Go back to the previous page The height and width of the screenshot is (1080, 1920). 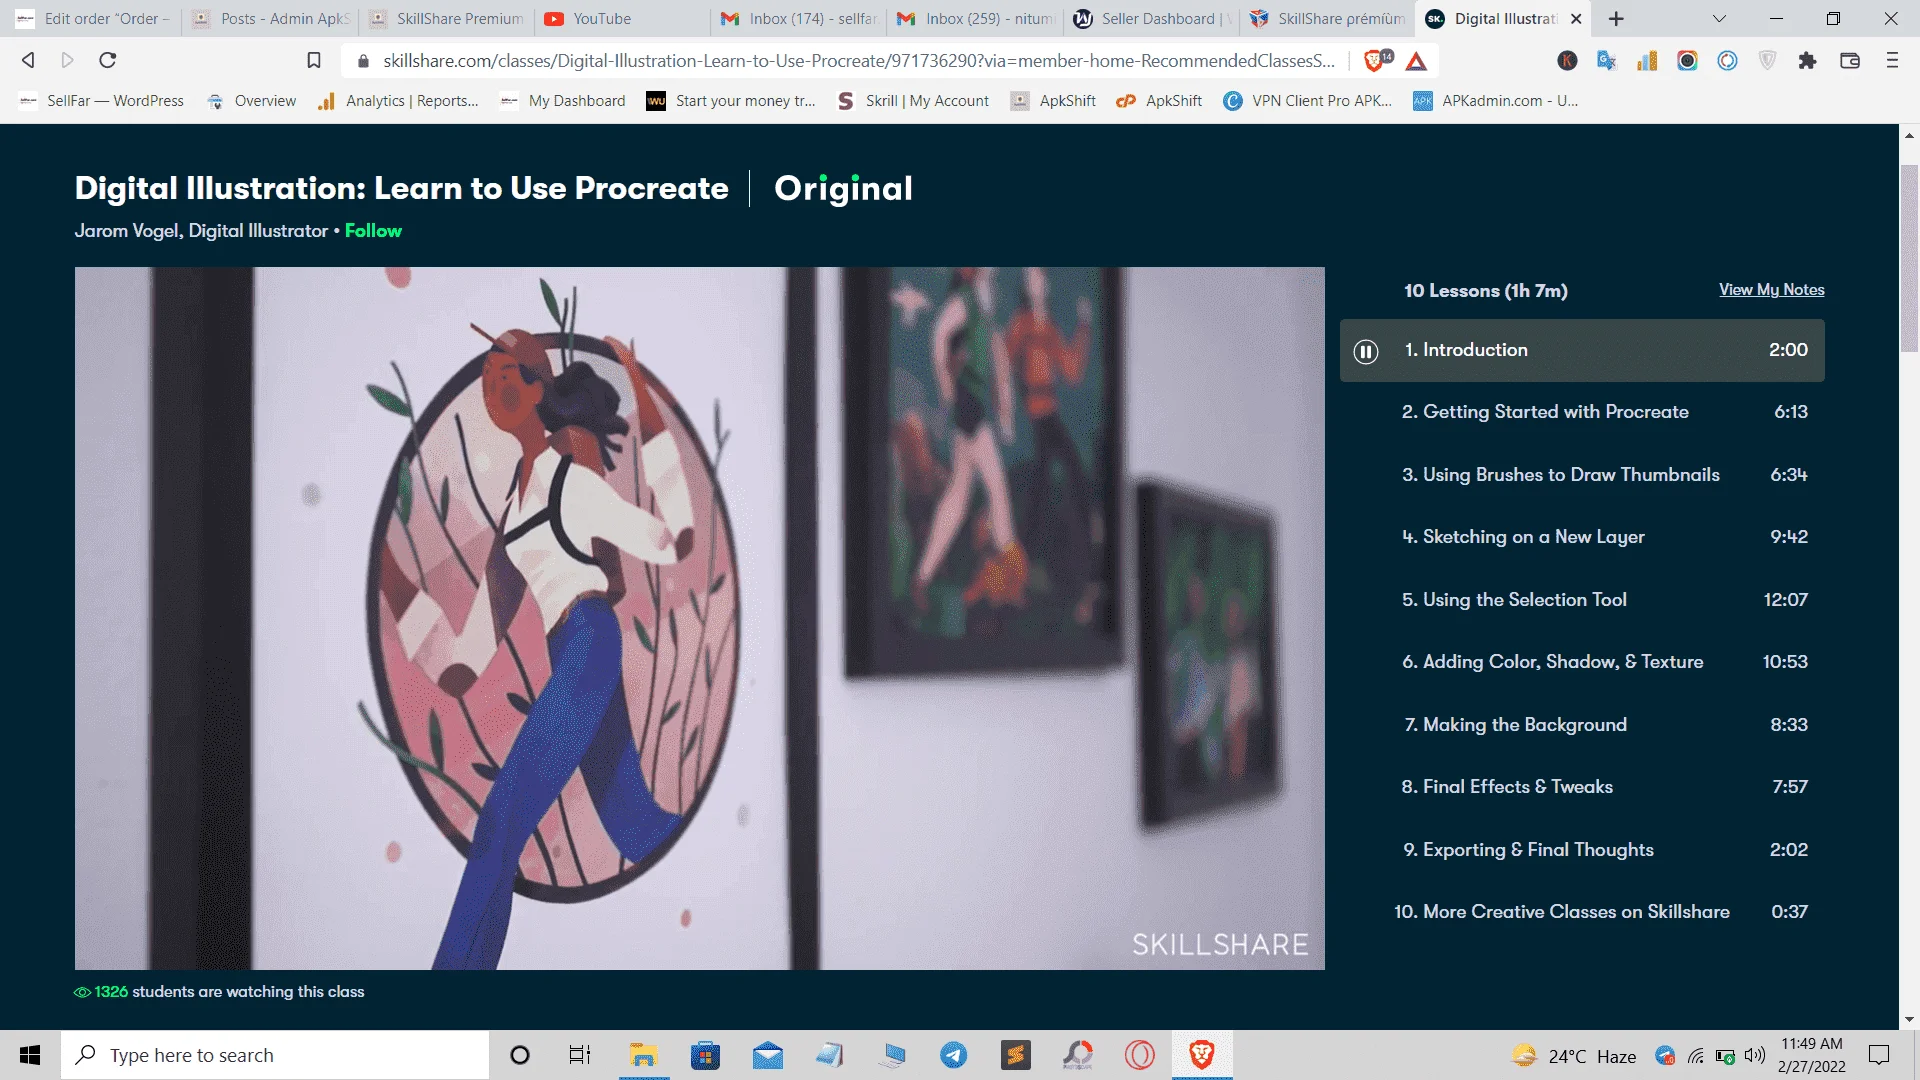28,60
